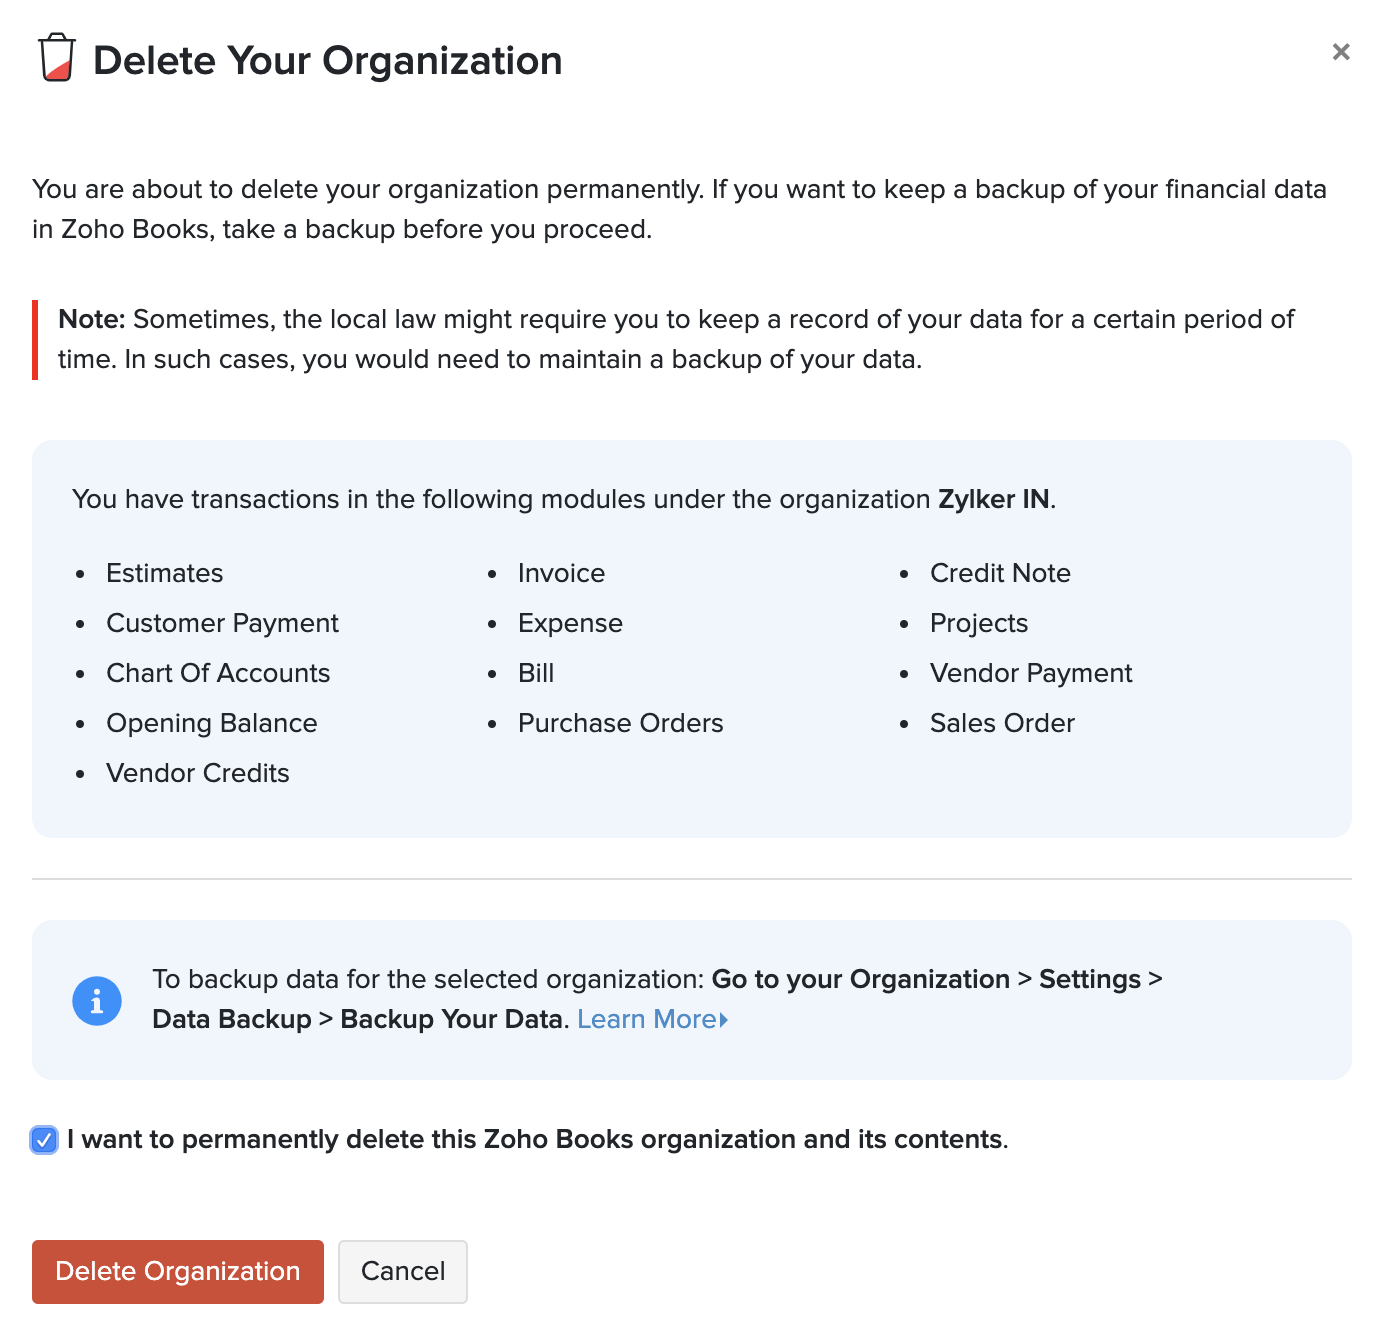
Task: Click the Zylker IN organization name
Action: [993, 499]
